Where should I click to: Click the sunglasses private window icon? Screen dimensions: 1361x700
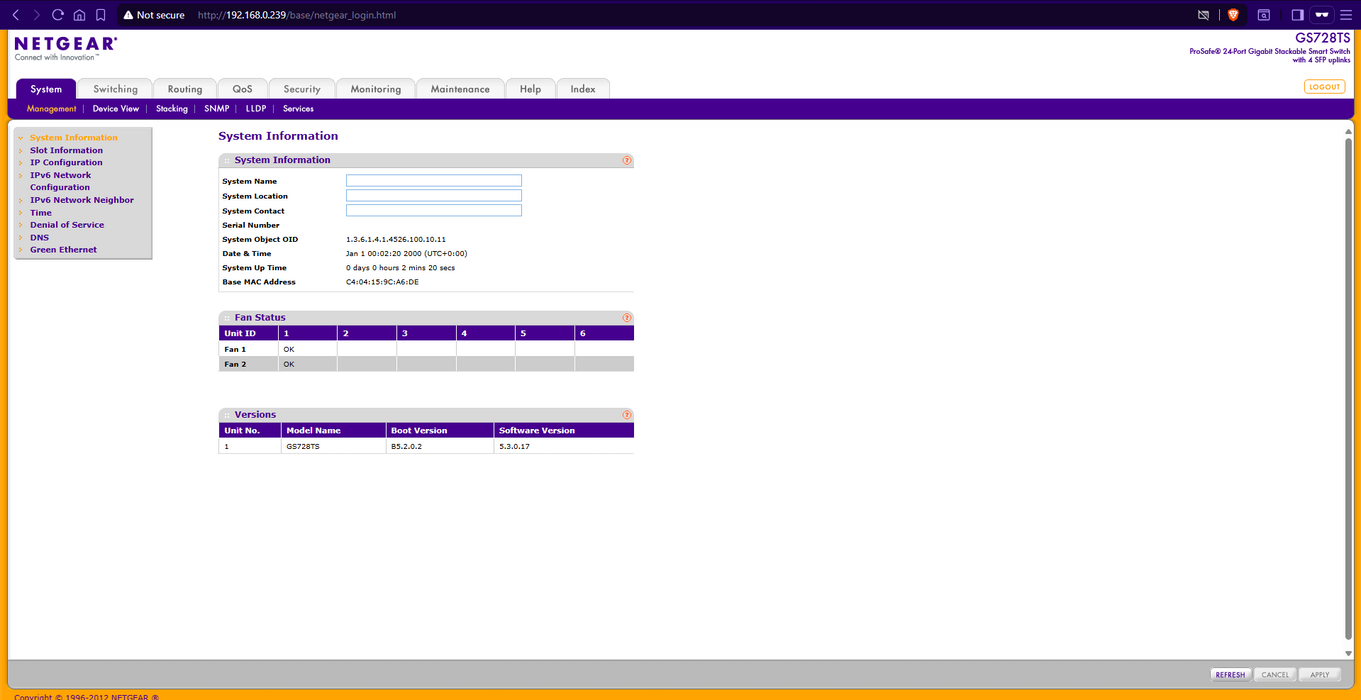[x=1322, y=15]
